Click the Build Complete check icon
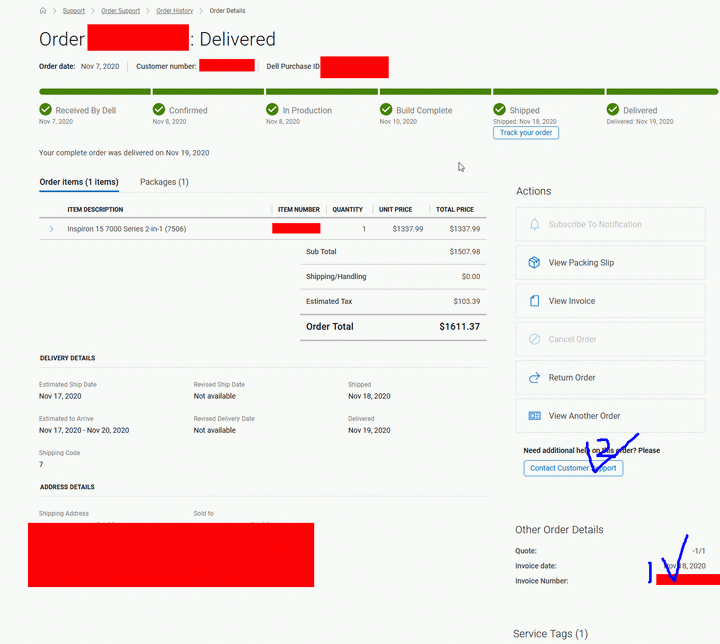Viewport: 720px width, 644px height. point(386,109)
